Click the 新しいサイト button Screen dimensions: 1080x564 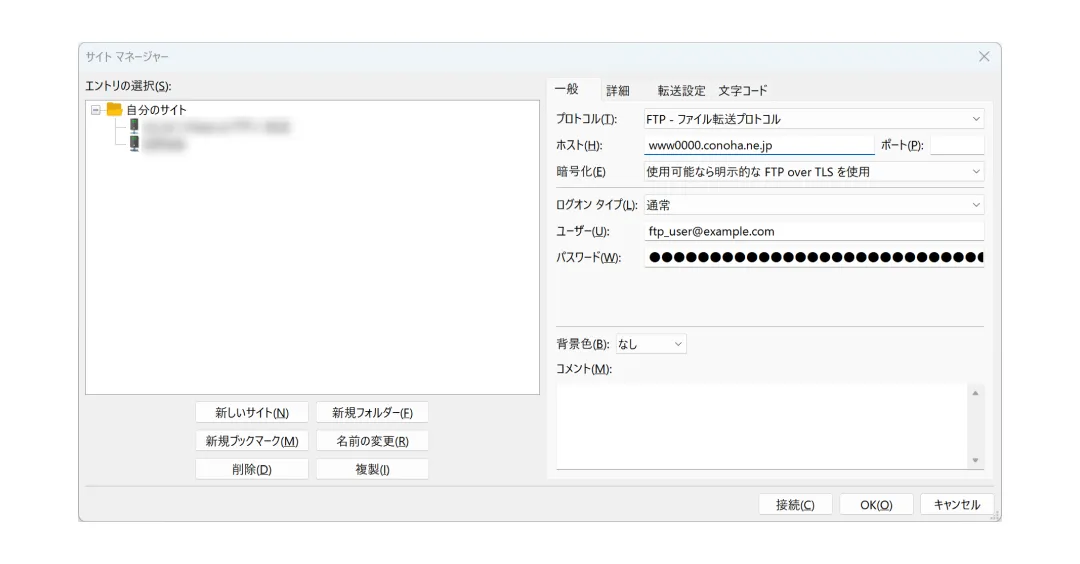pos(252,412)
